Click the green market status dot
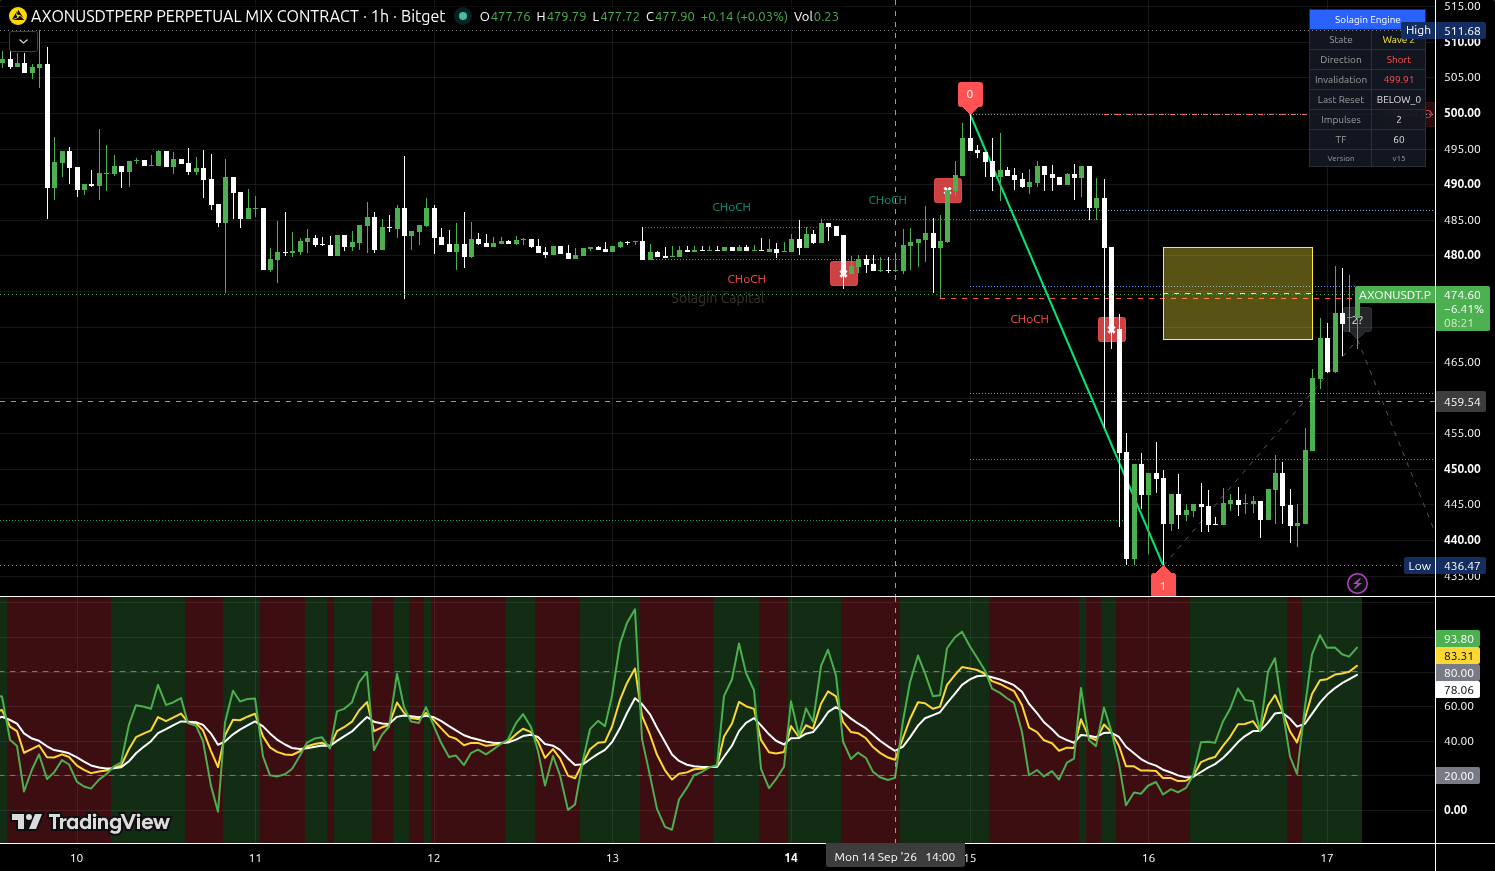 pyautogui.click(x=462, y=16)
